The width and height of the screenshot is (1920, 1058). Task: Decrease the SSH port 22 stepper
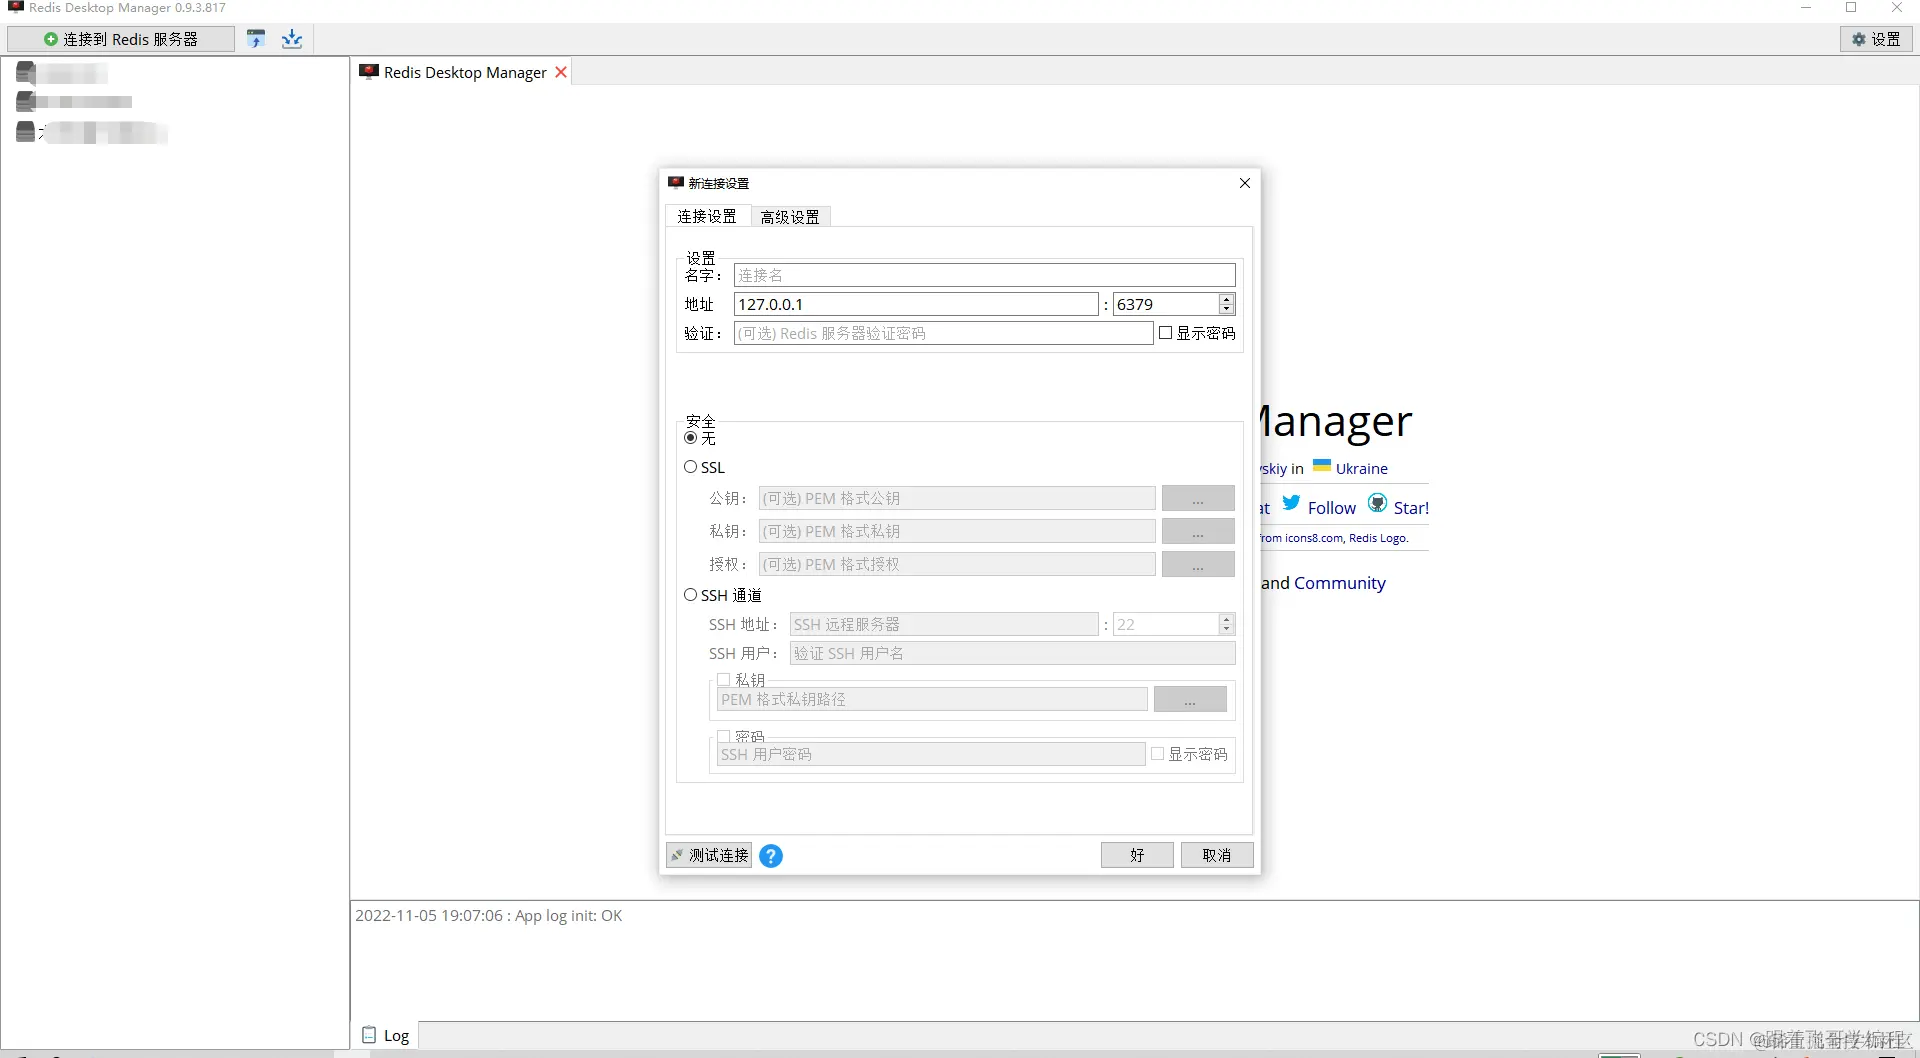[x=1227, y=630]
